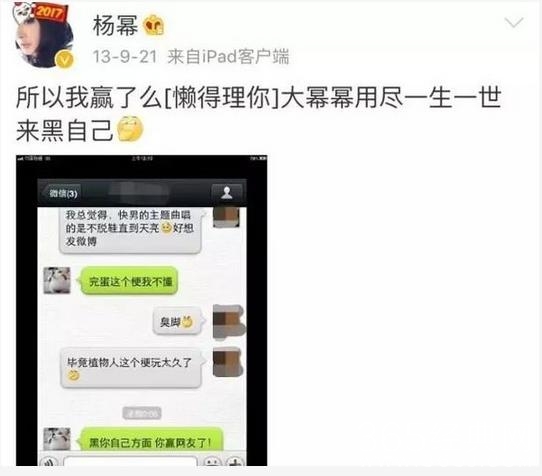Open the post options chevron menu

coord(514,23)
